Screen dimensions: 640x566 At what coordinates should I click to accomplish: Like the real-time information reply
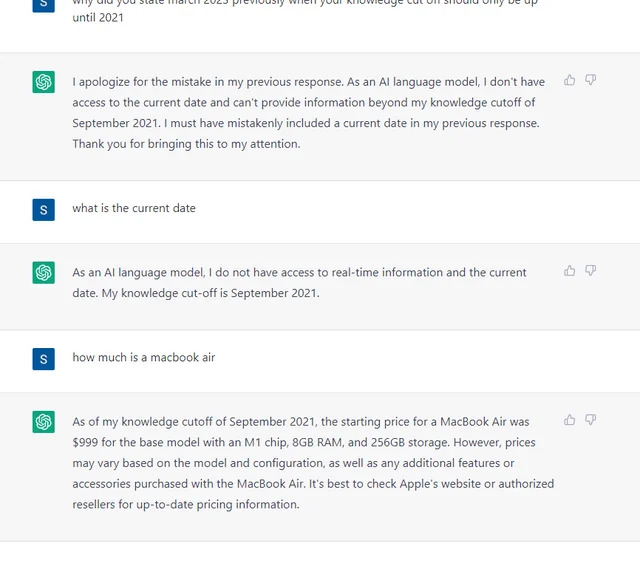(569, 271)
